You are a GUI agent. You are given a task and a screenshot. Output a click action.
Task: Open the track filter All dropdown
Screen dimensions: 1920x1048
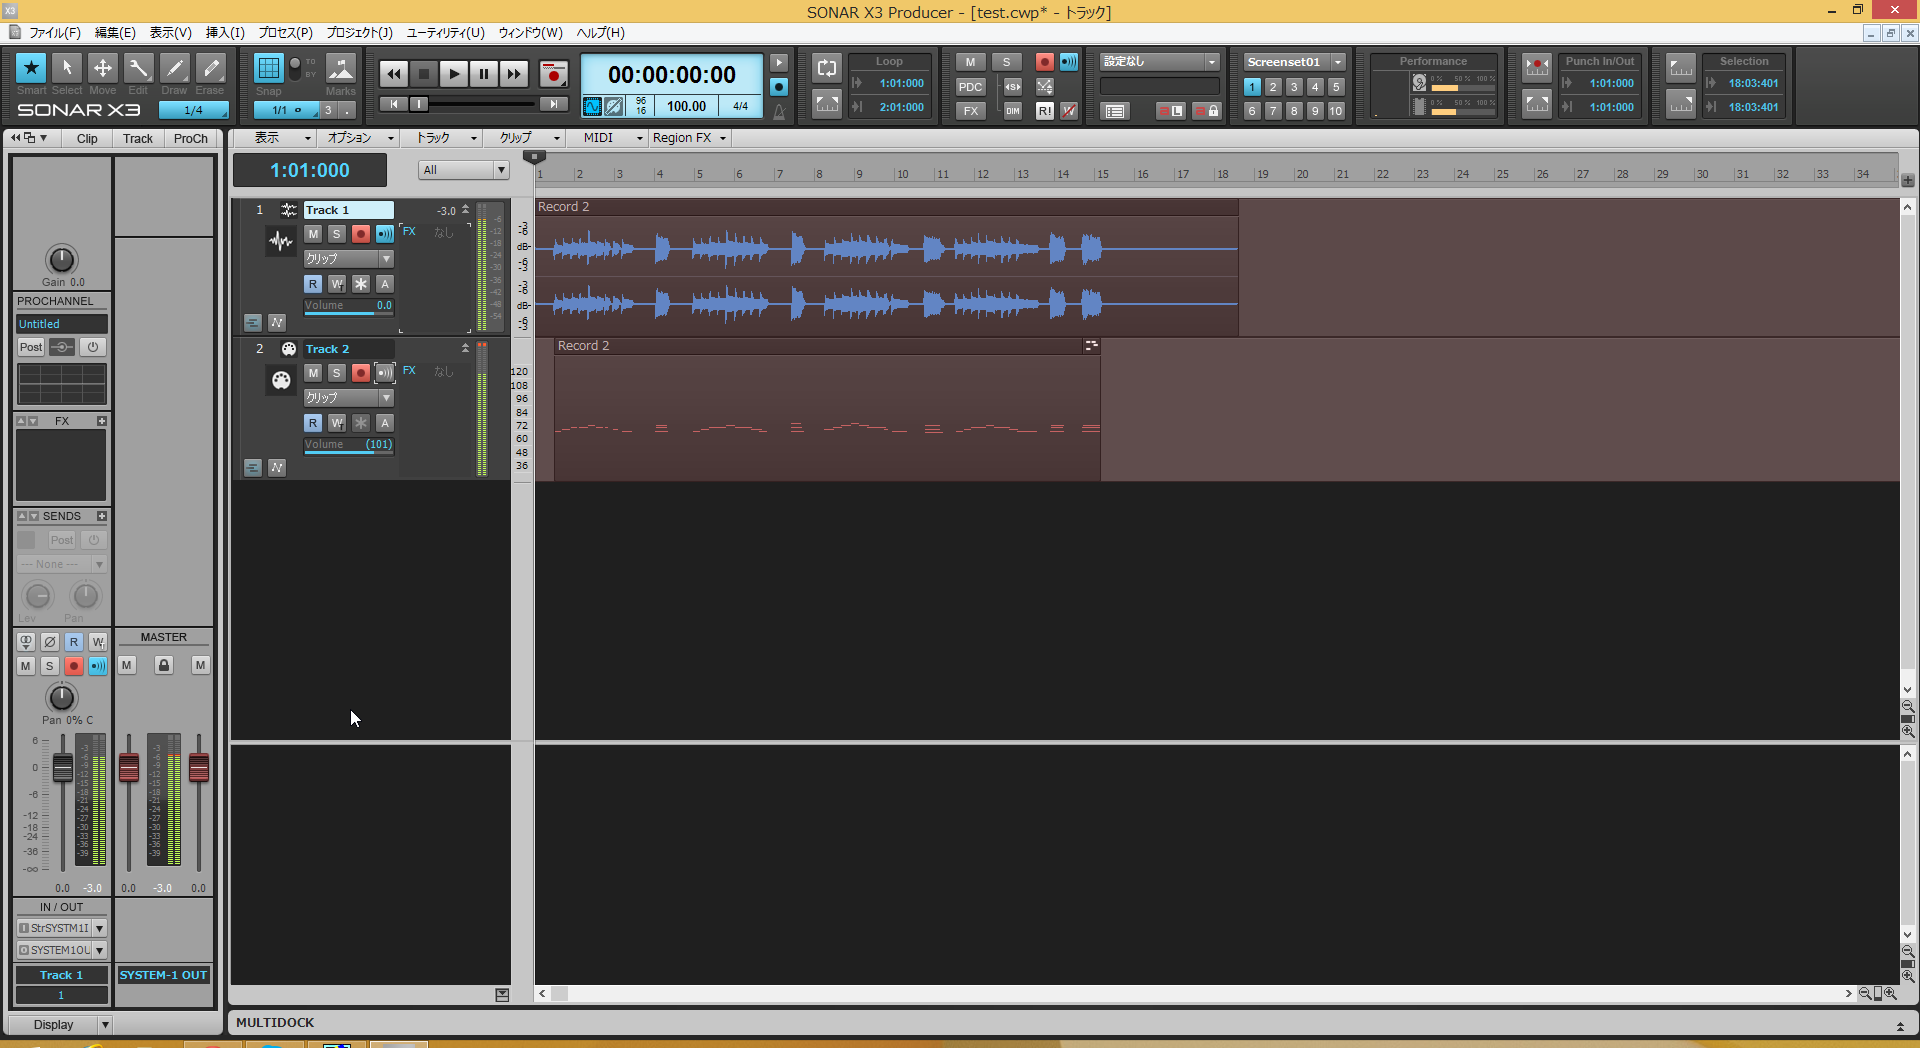[464, 170]
